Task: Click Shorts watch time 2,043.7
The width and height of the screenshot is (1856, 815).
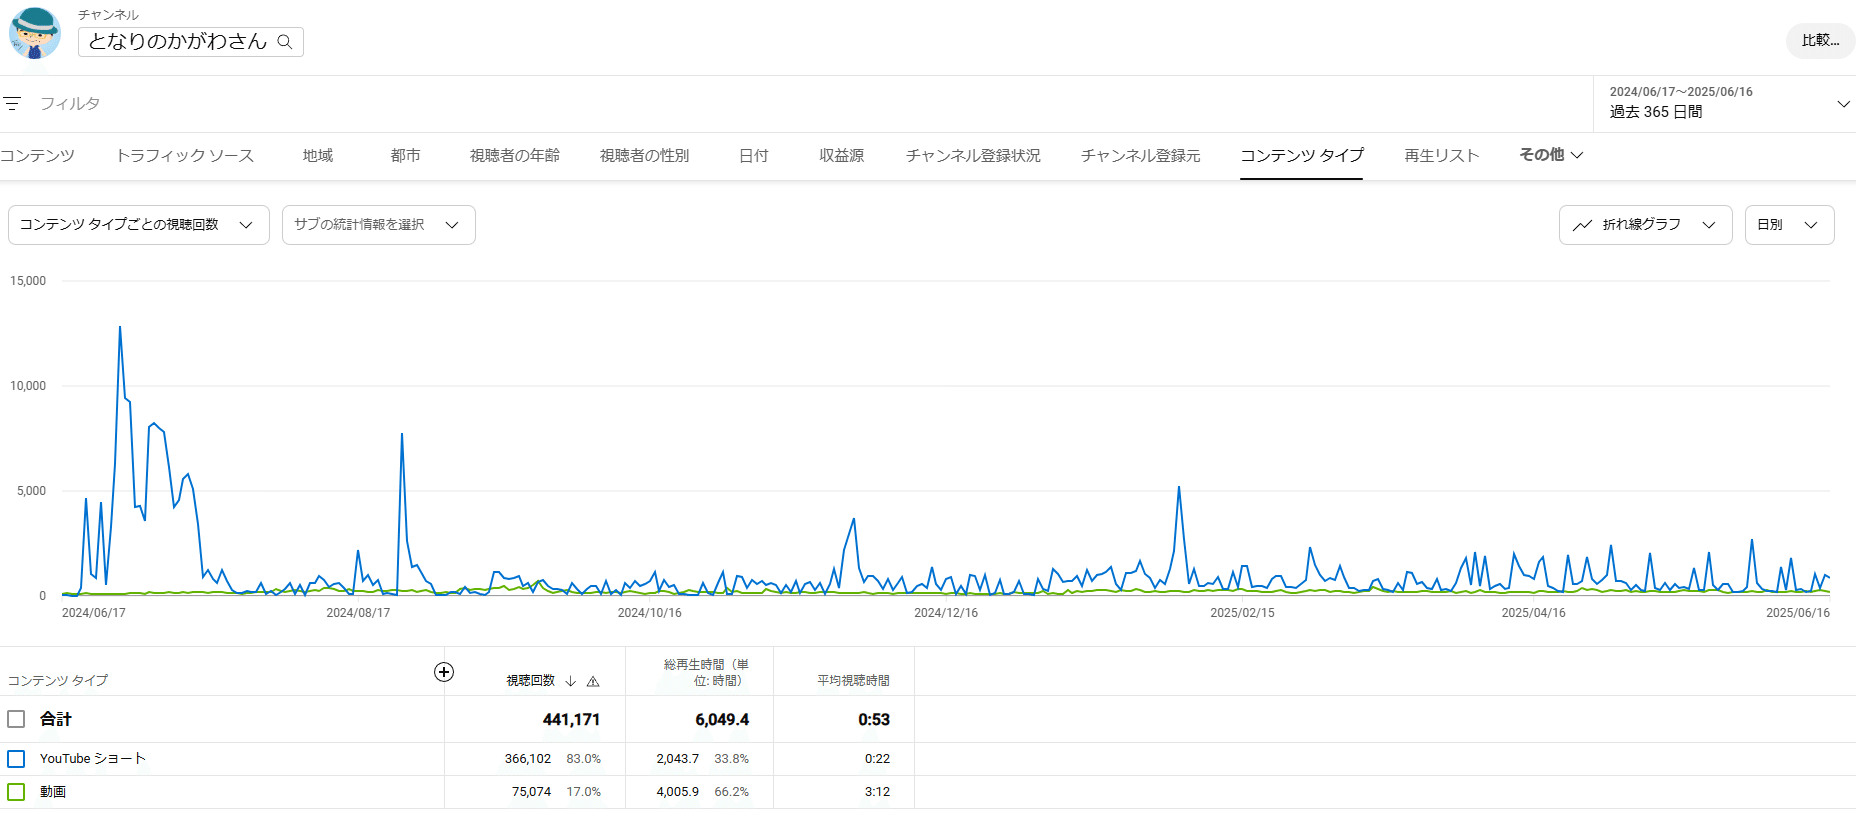Action: point(677,759)
